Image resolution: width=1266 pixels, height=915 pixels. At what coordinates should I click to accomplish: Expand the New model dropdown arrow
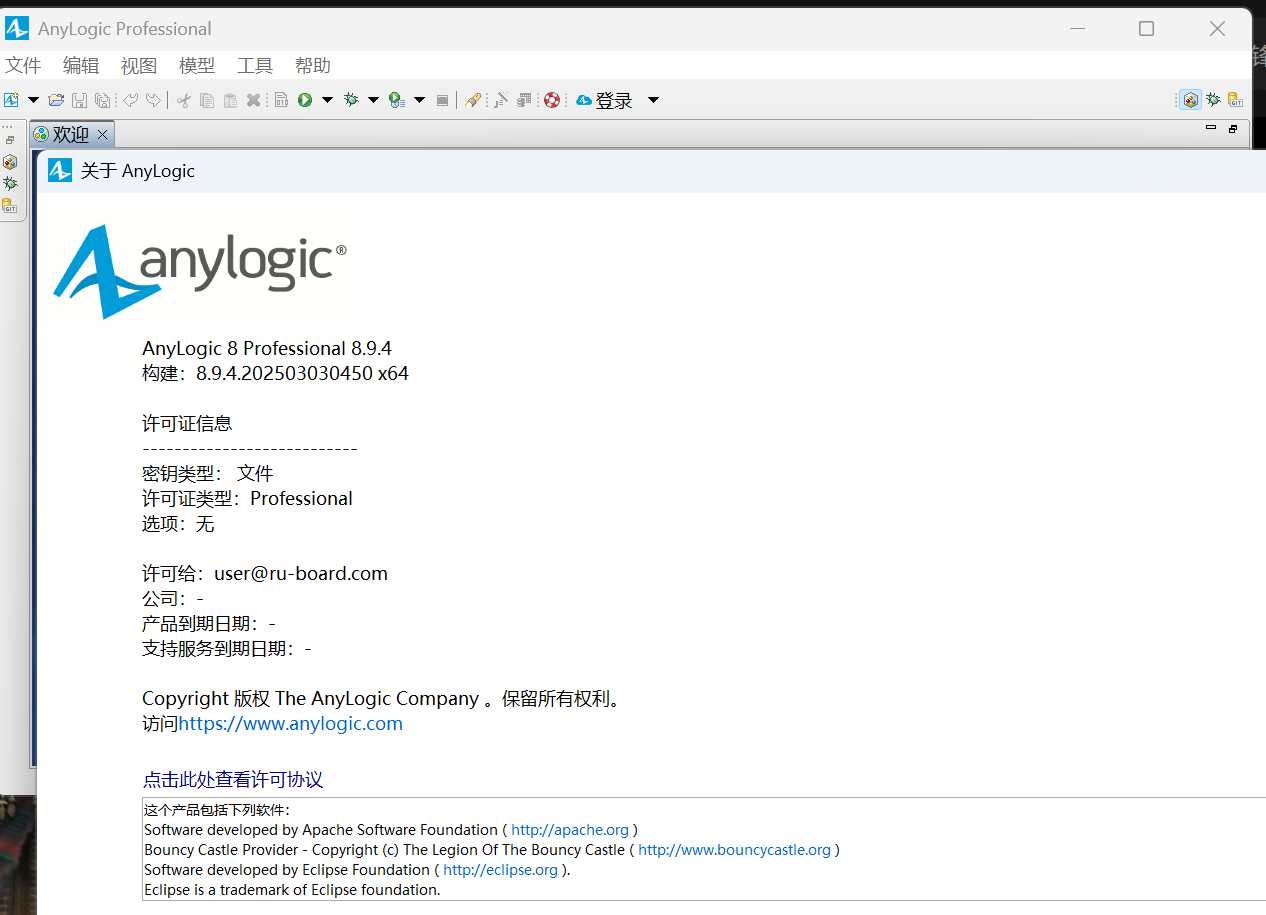[x=33, y=100]
